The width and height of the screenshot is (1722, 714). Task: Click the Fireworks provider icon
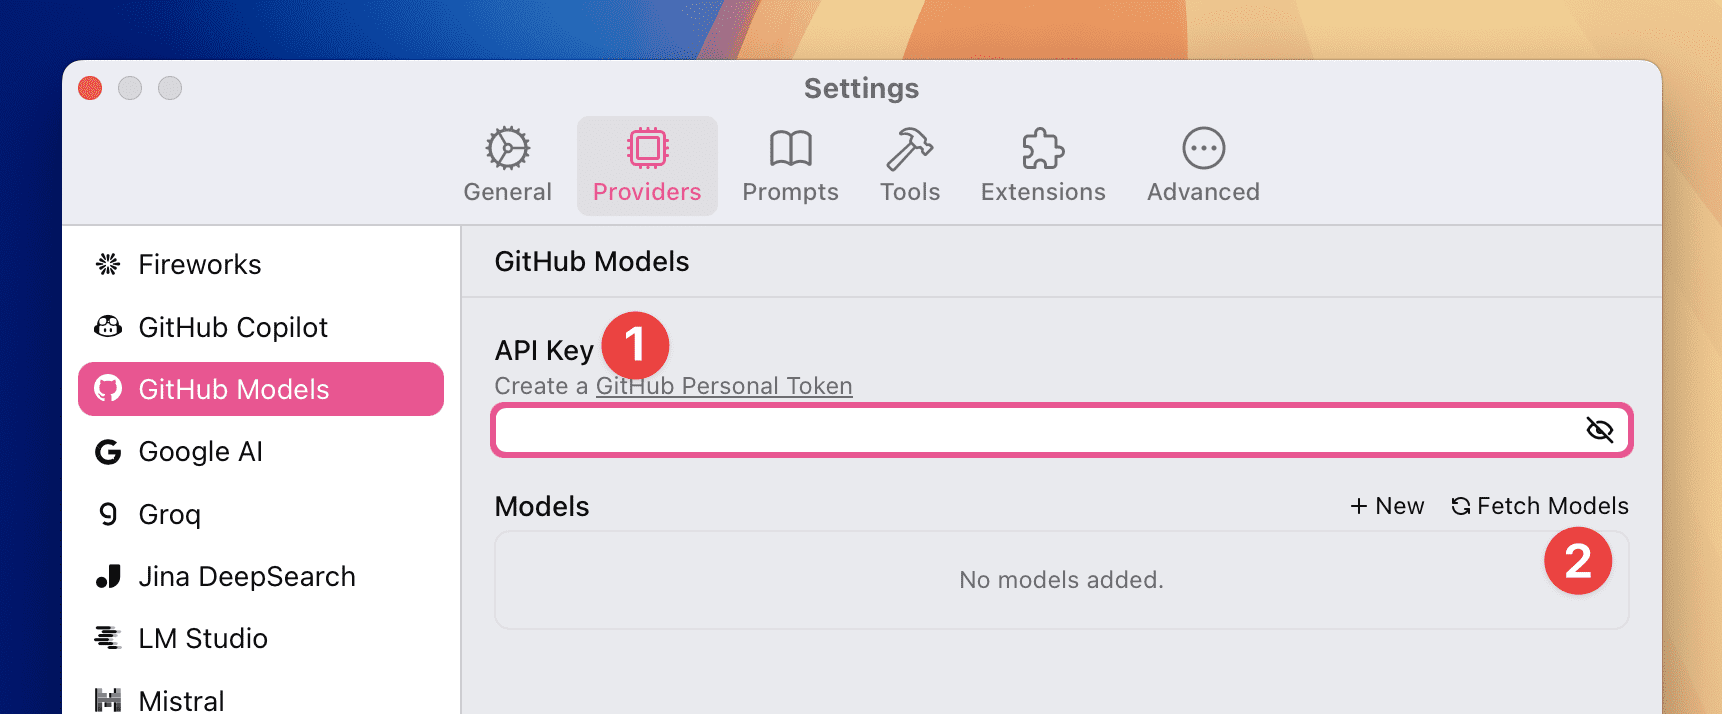(108, 264)
